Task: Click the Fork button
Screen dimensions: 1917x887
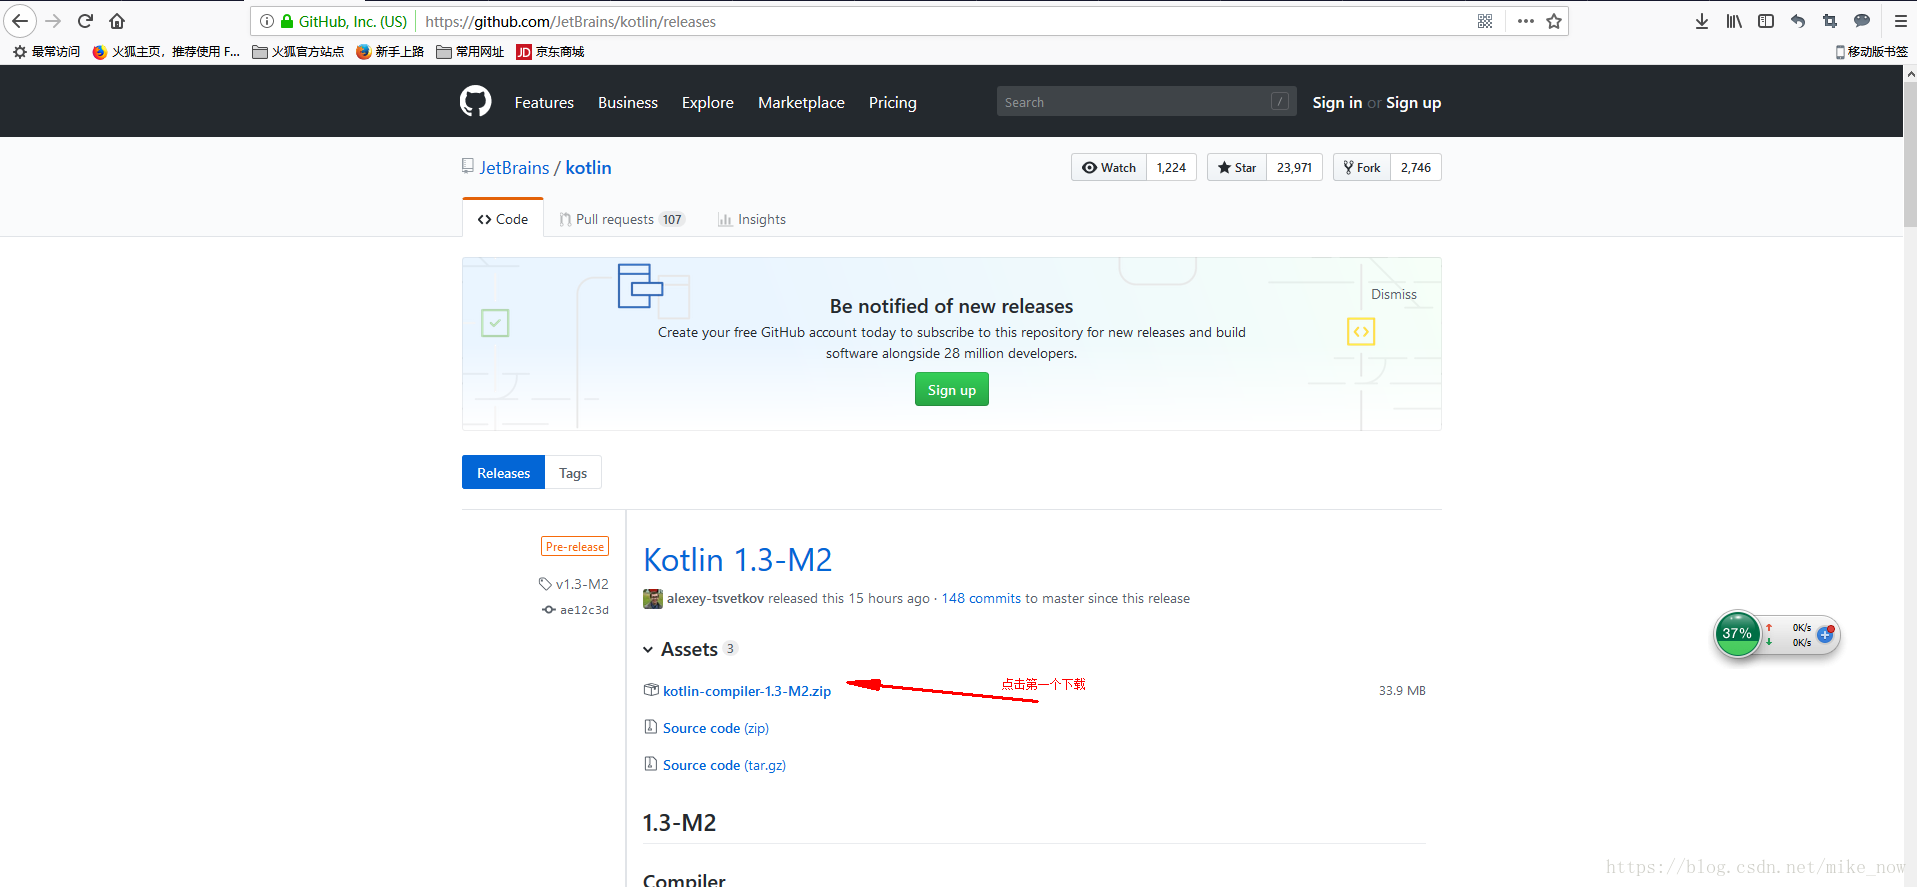Action: [x=1362, y=167]
